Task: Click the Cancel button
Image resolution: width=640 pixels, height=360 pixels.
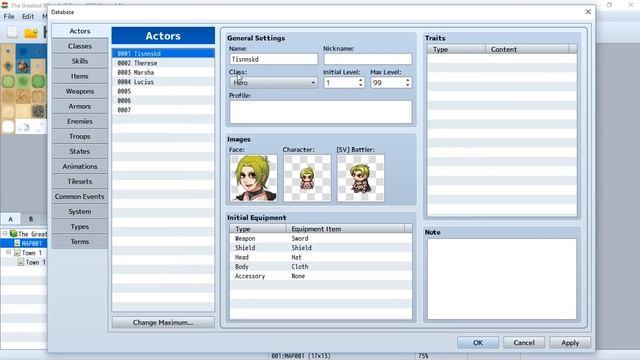Action: pyautogui.click(x=524, y=343)
